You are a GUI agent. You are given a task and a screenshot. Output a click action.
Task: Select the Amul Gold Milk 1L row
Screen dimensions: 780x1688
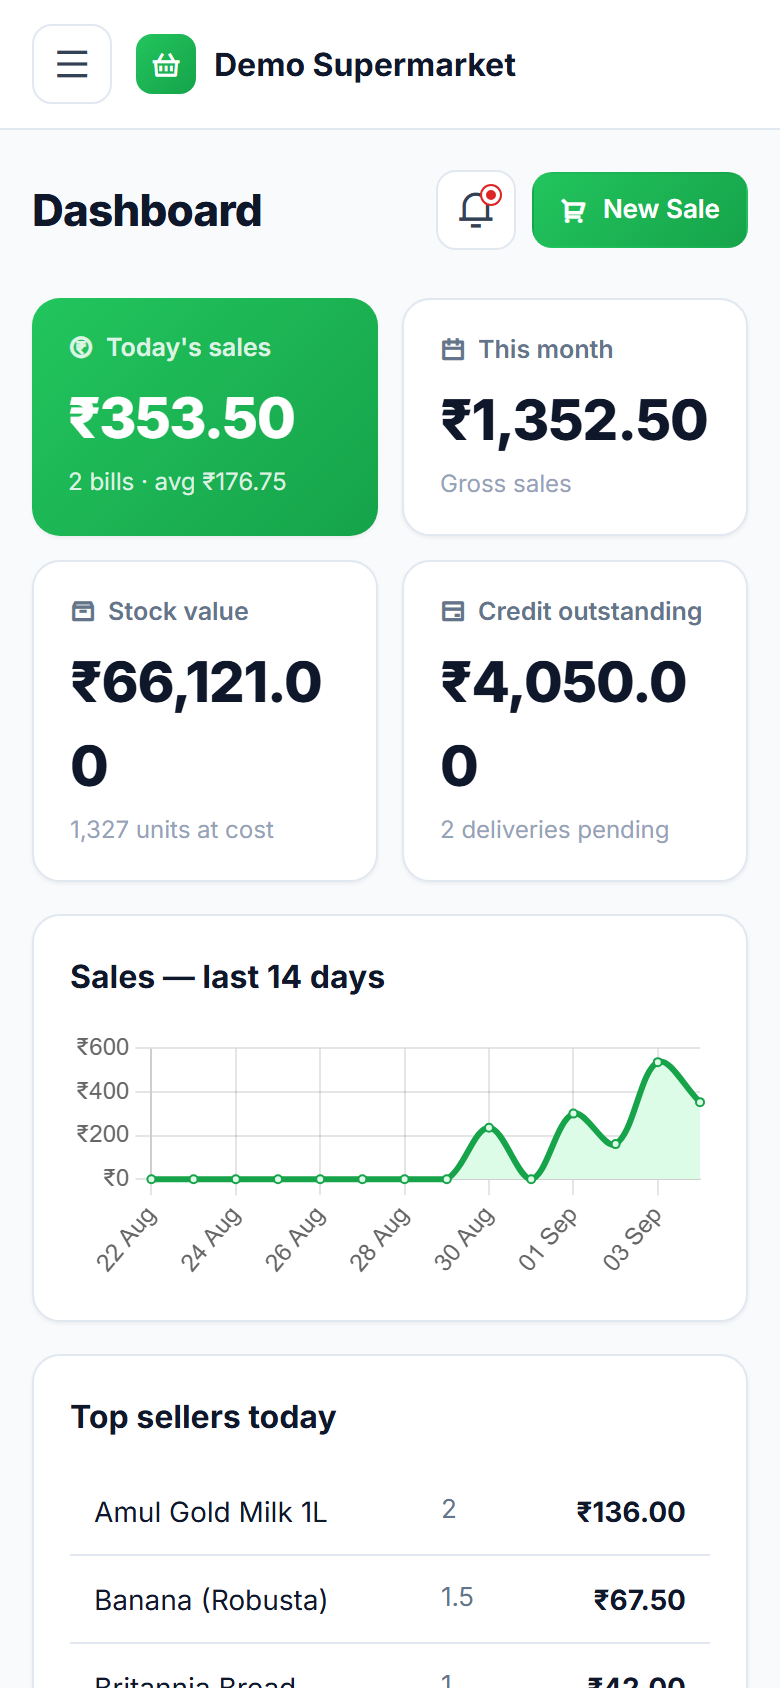coord(390,1511)
